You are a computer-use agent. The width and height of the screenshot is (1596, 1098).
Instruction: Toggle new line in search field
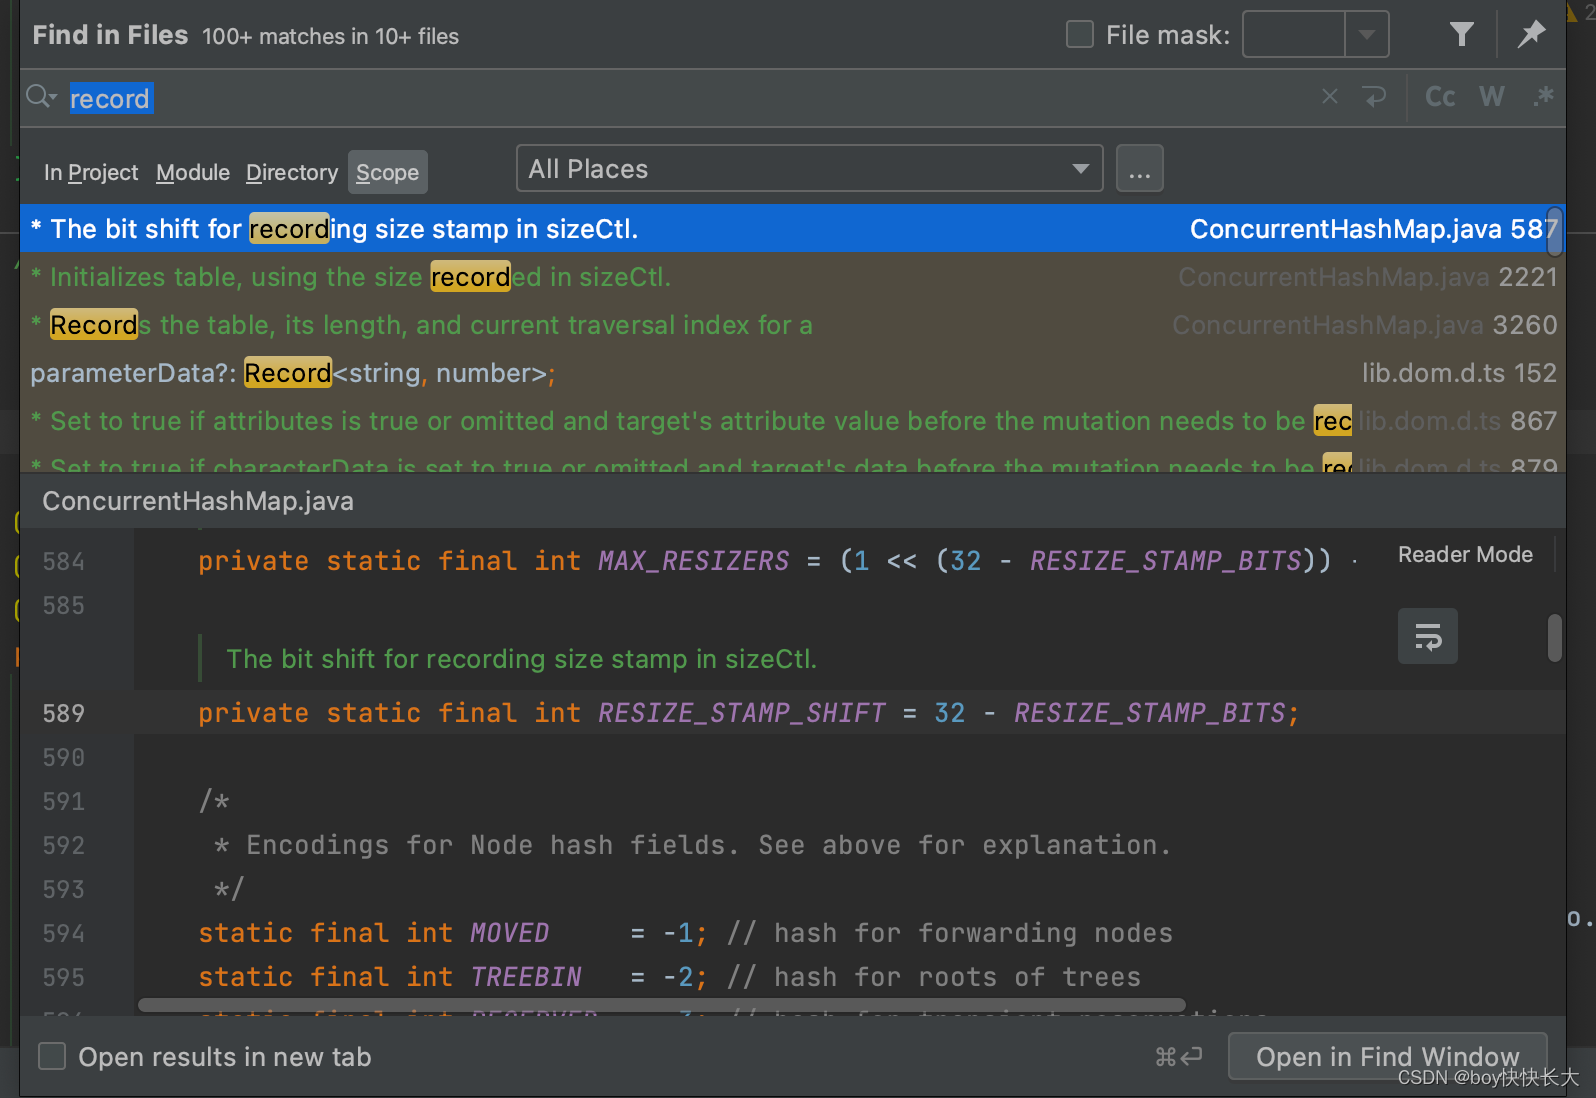[x=1375, y=97]
